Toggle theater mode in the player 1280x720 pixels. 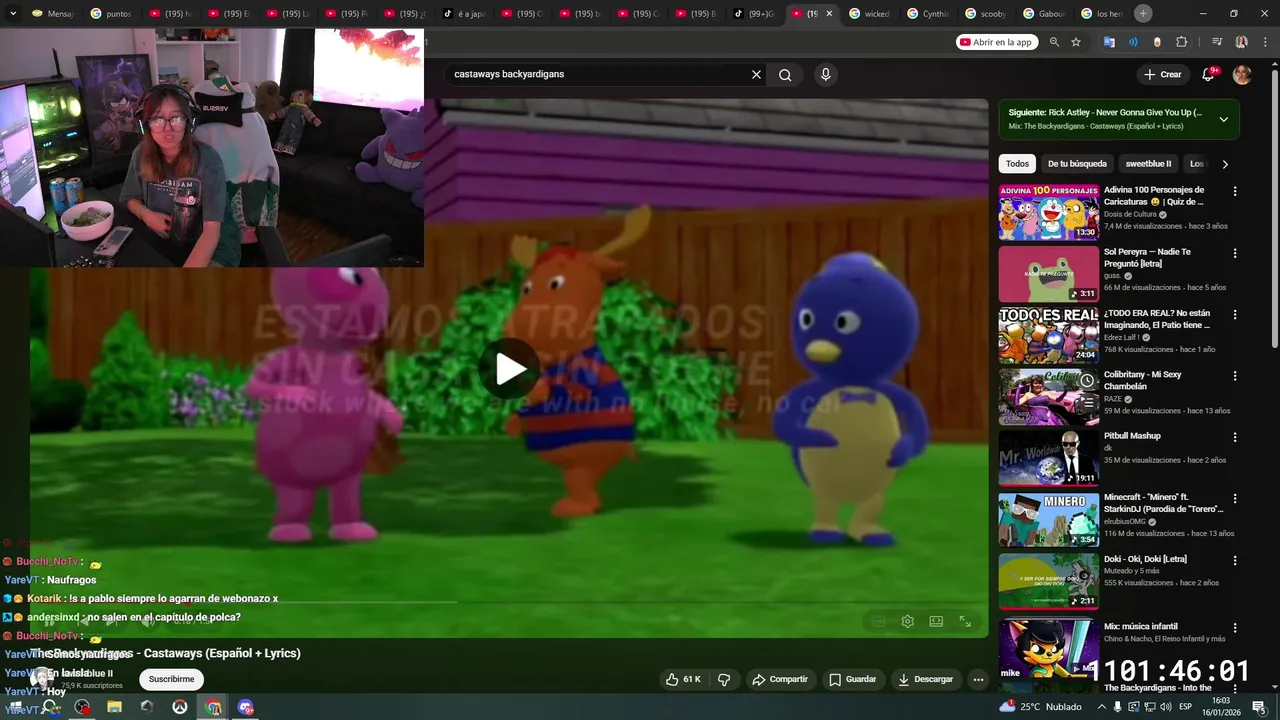point(936,621)
